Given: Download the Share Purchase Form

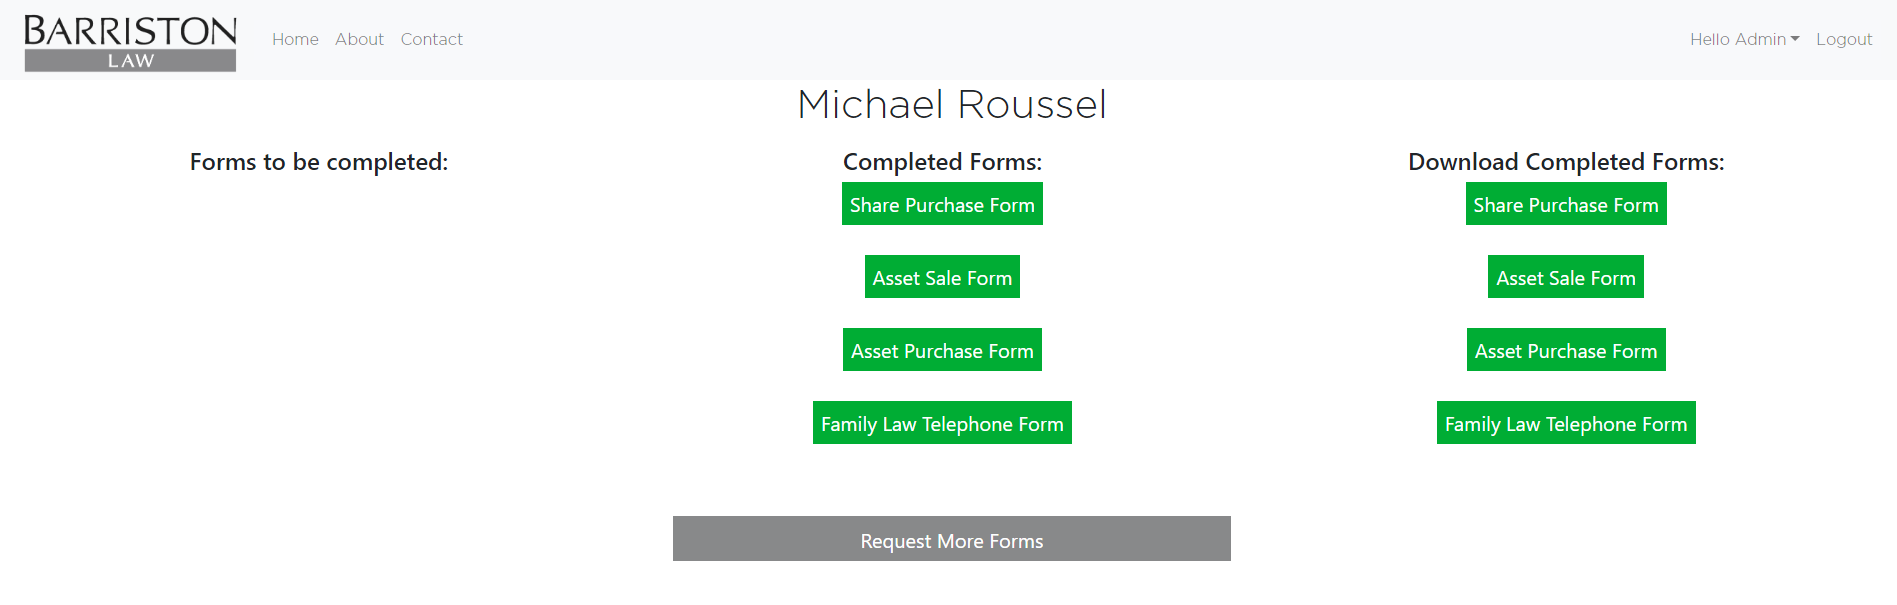Looking at the screenshot, I should 1565,204.
